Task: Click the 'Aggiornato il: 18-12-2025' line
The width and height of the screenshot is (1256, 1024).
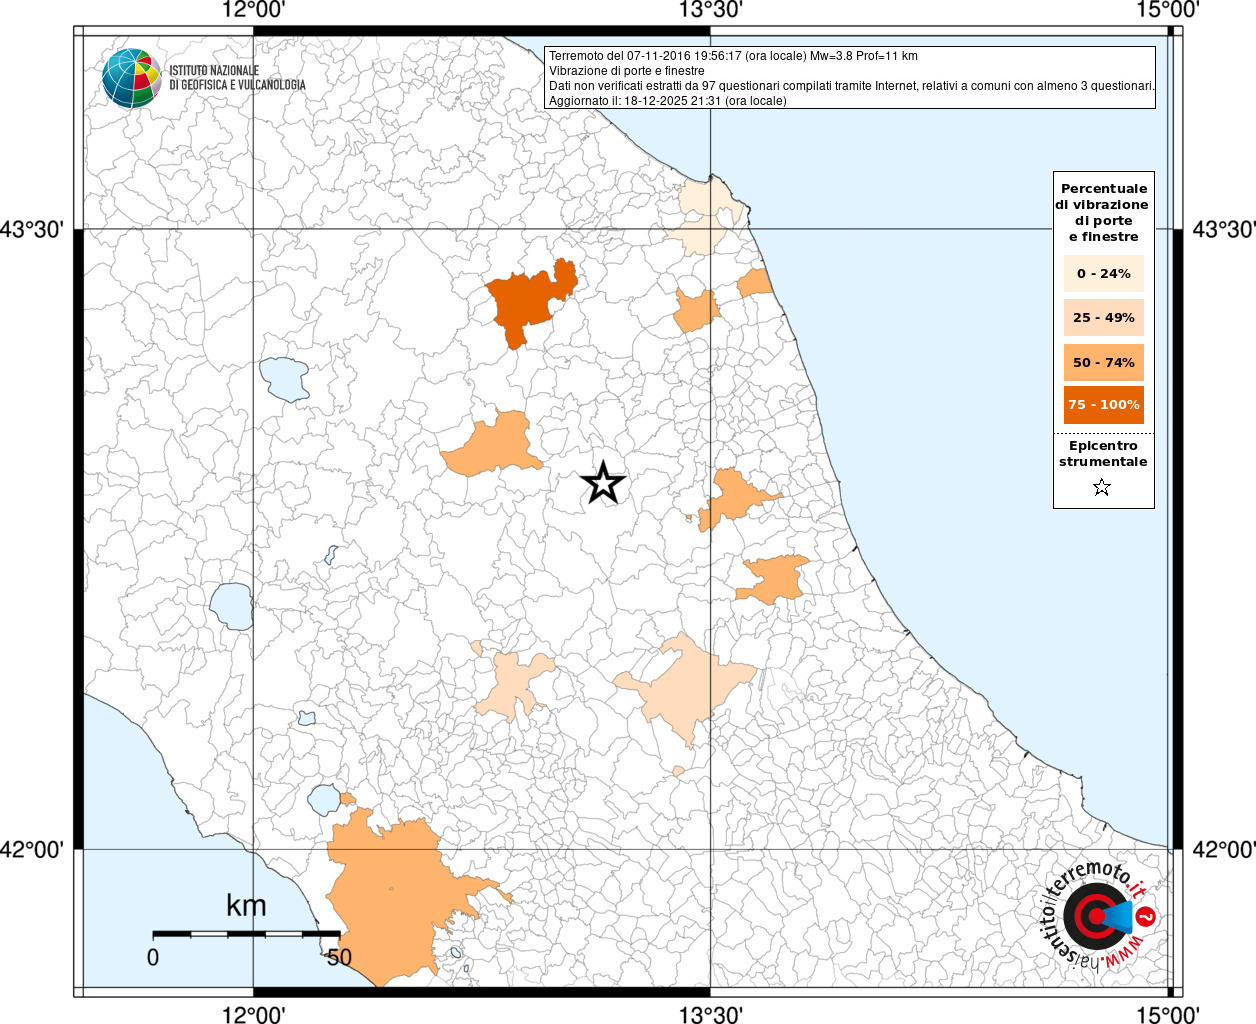Action: [668, 101]
